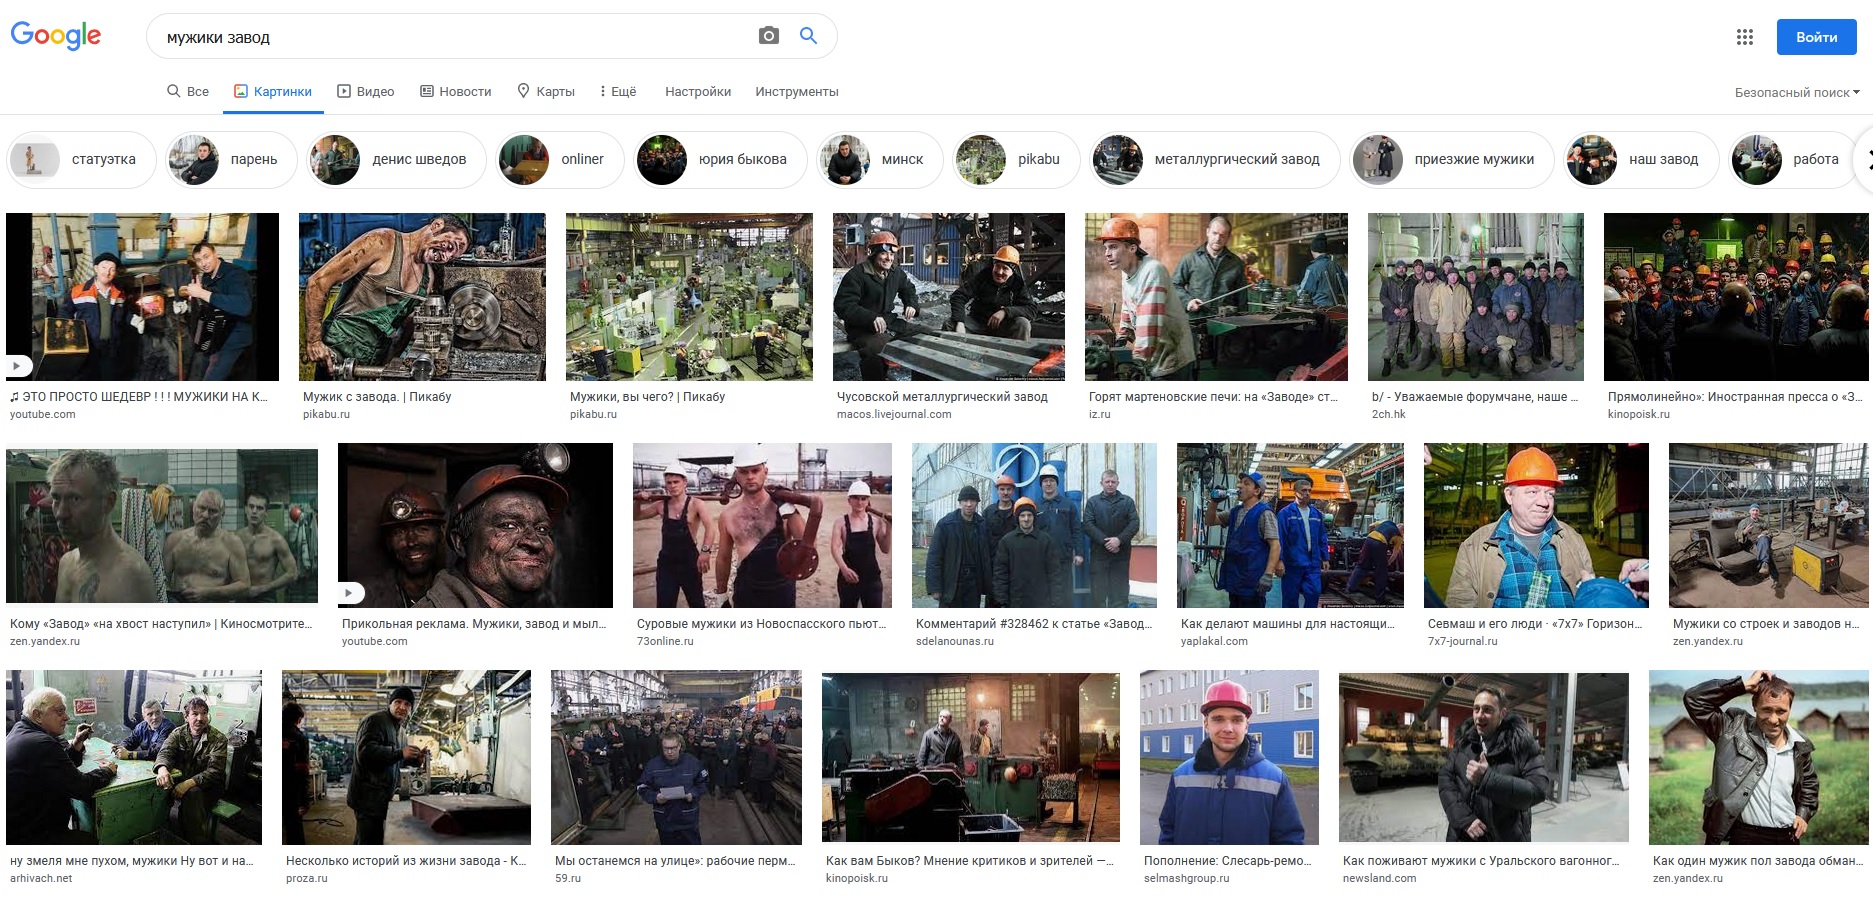Select the pikabu suggestion chip
Image resolution: width=1873 pixels, height=900 pixels.
(x=1016, y=159)
